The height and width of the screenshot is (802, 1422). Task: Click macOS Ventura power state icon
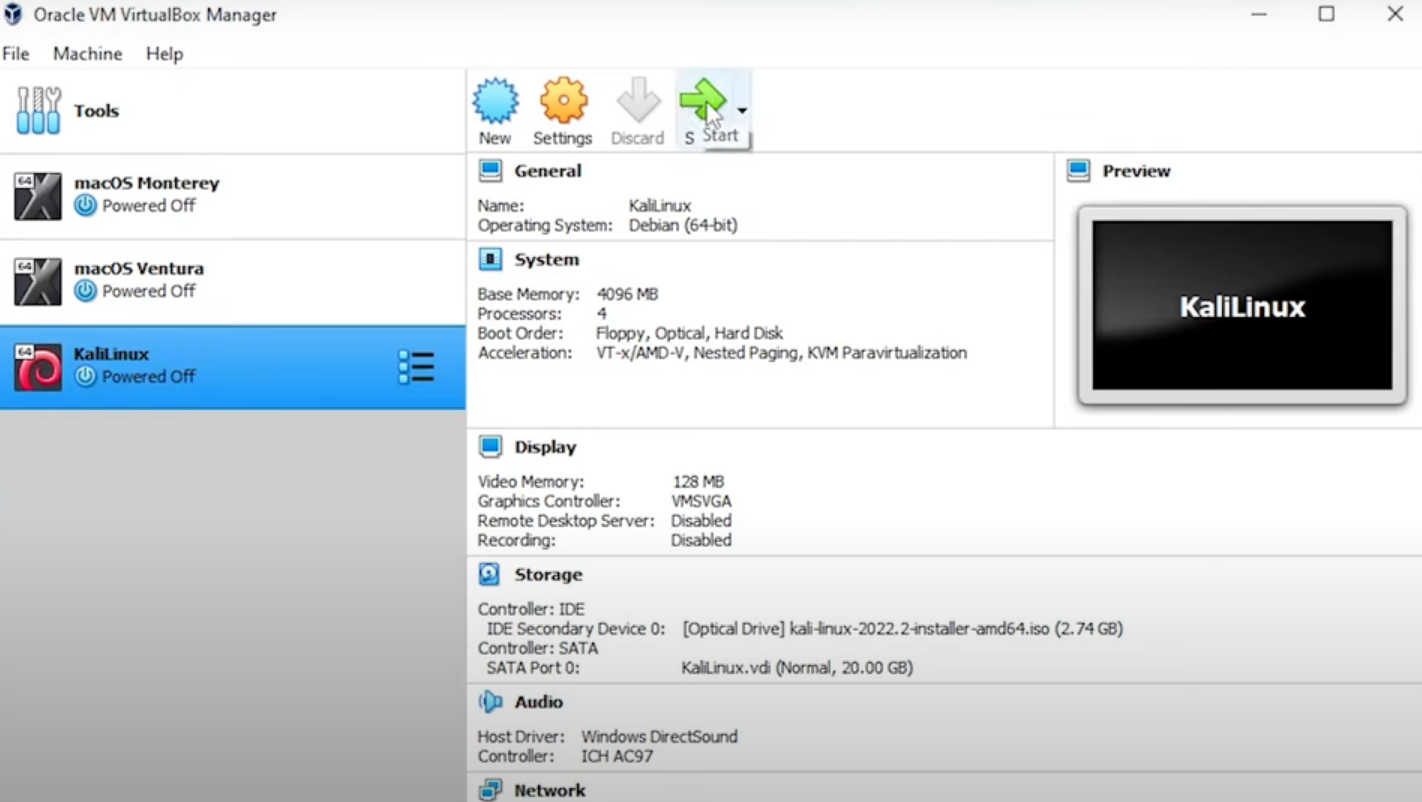click(86, 291)
